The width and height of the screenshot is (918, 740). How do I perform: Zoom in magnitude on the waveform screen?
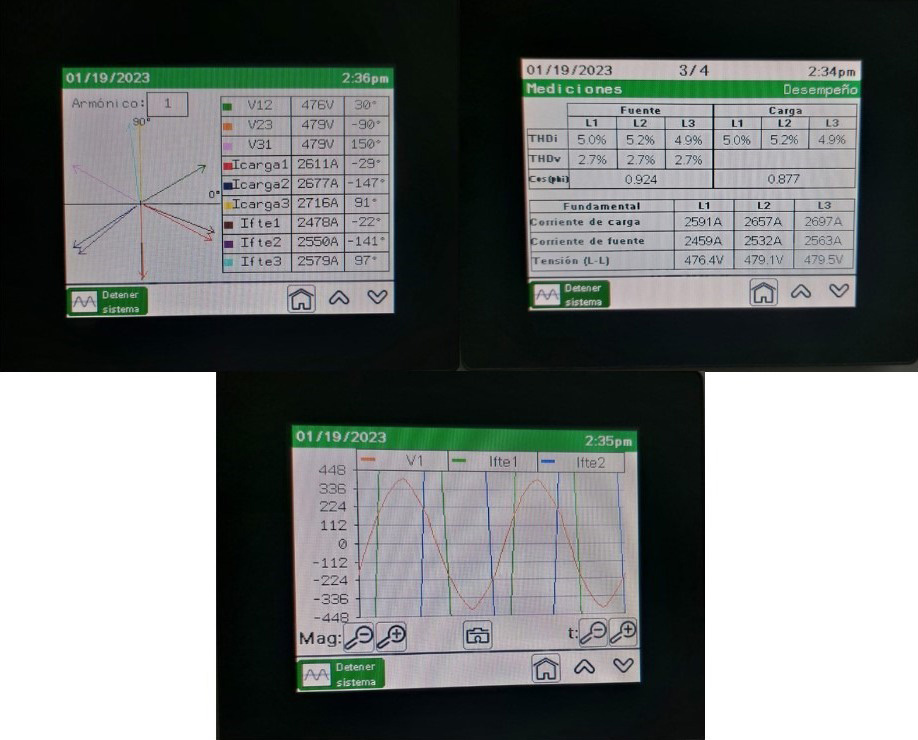tap(390, 636)
